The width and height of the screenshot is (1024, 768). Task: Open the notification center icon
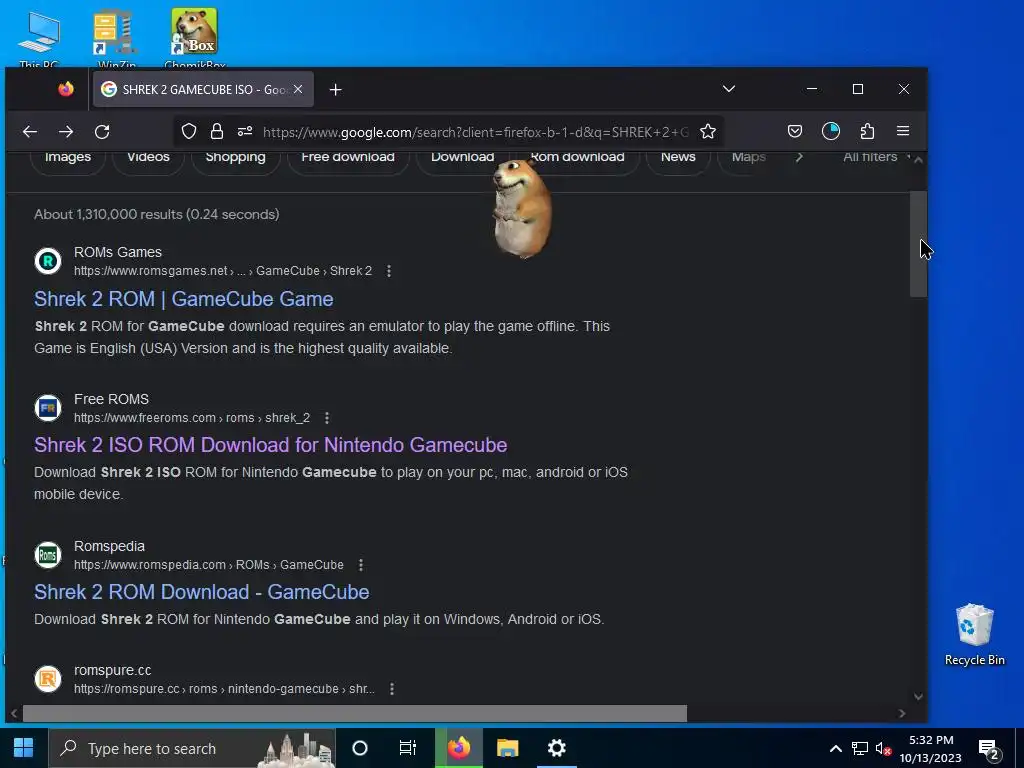point(989,749)
